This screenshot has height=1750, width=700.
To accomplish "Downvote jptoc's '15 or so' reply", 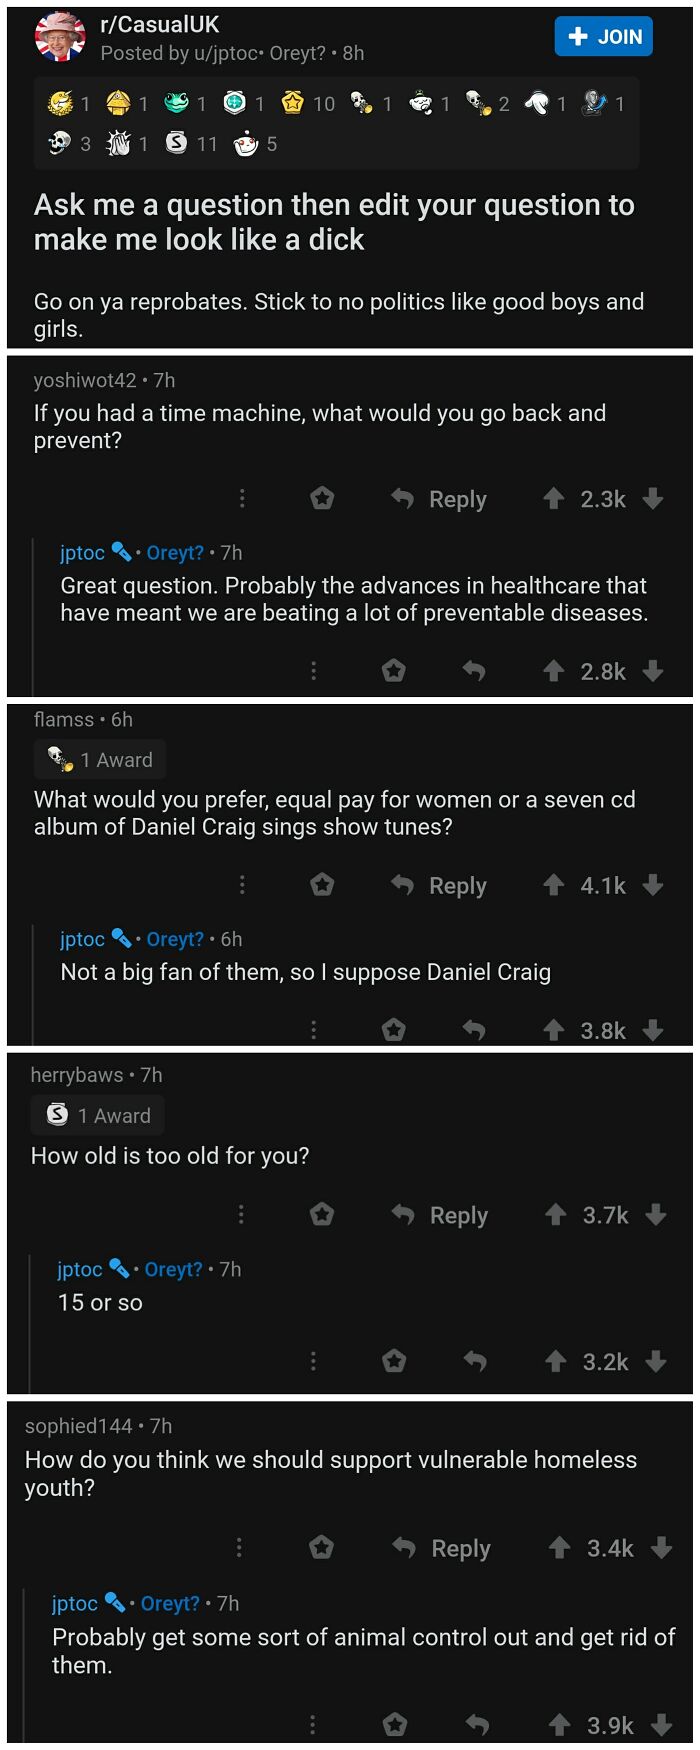I will [x=657, y=1361].
